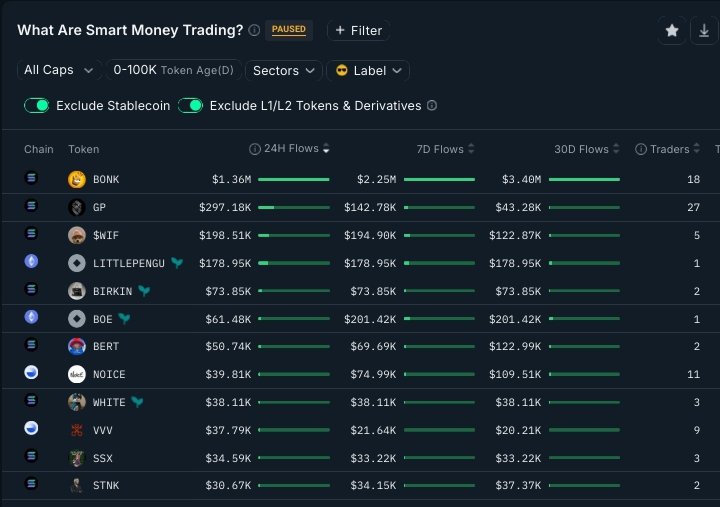Click $33.22K 7D value in SSX row
Image resolution: width=720 pixels, height=507 pixels.
(x=373, y=458)
